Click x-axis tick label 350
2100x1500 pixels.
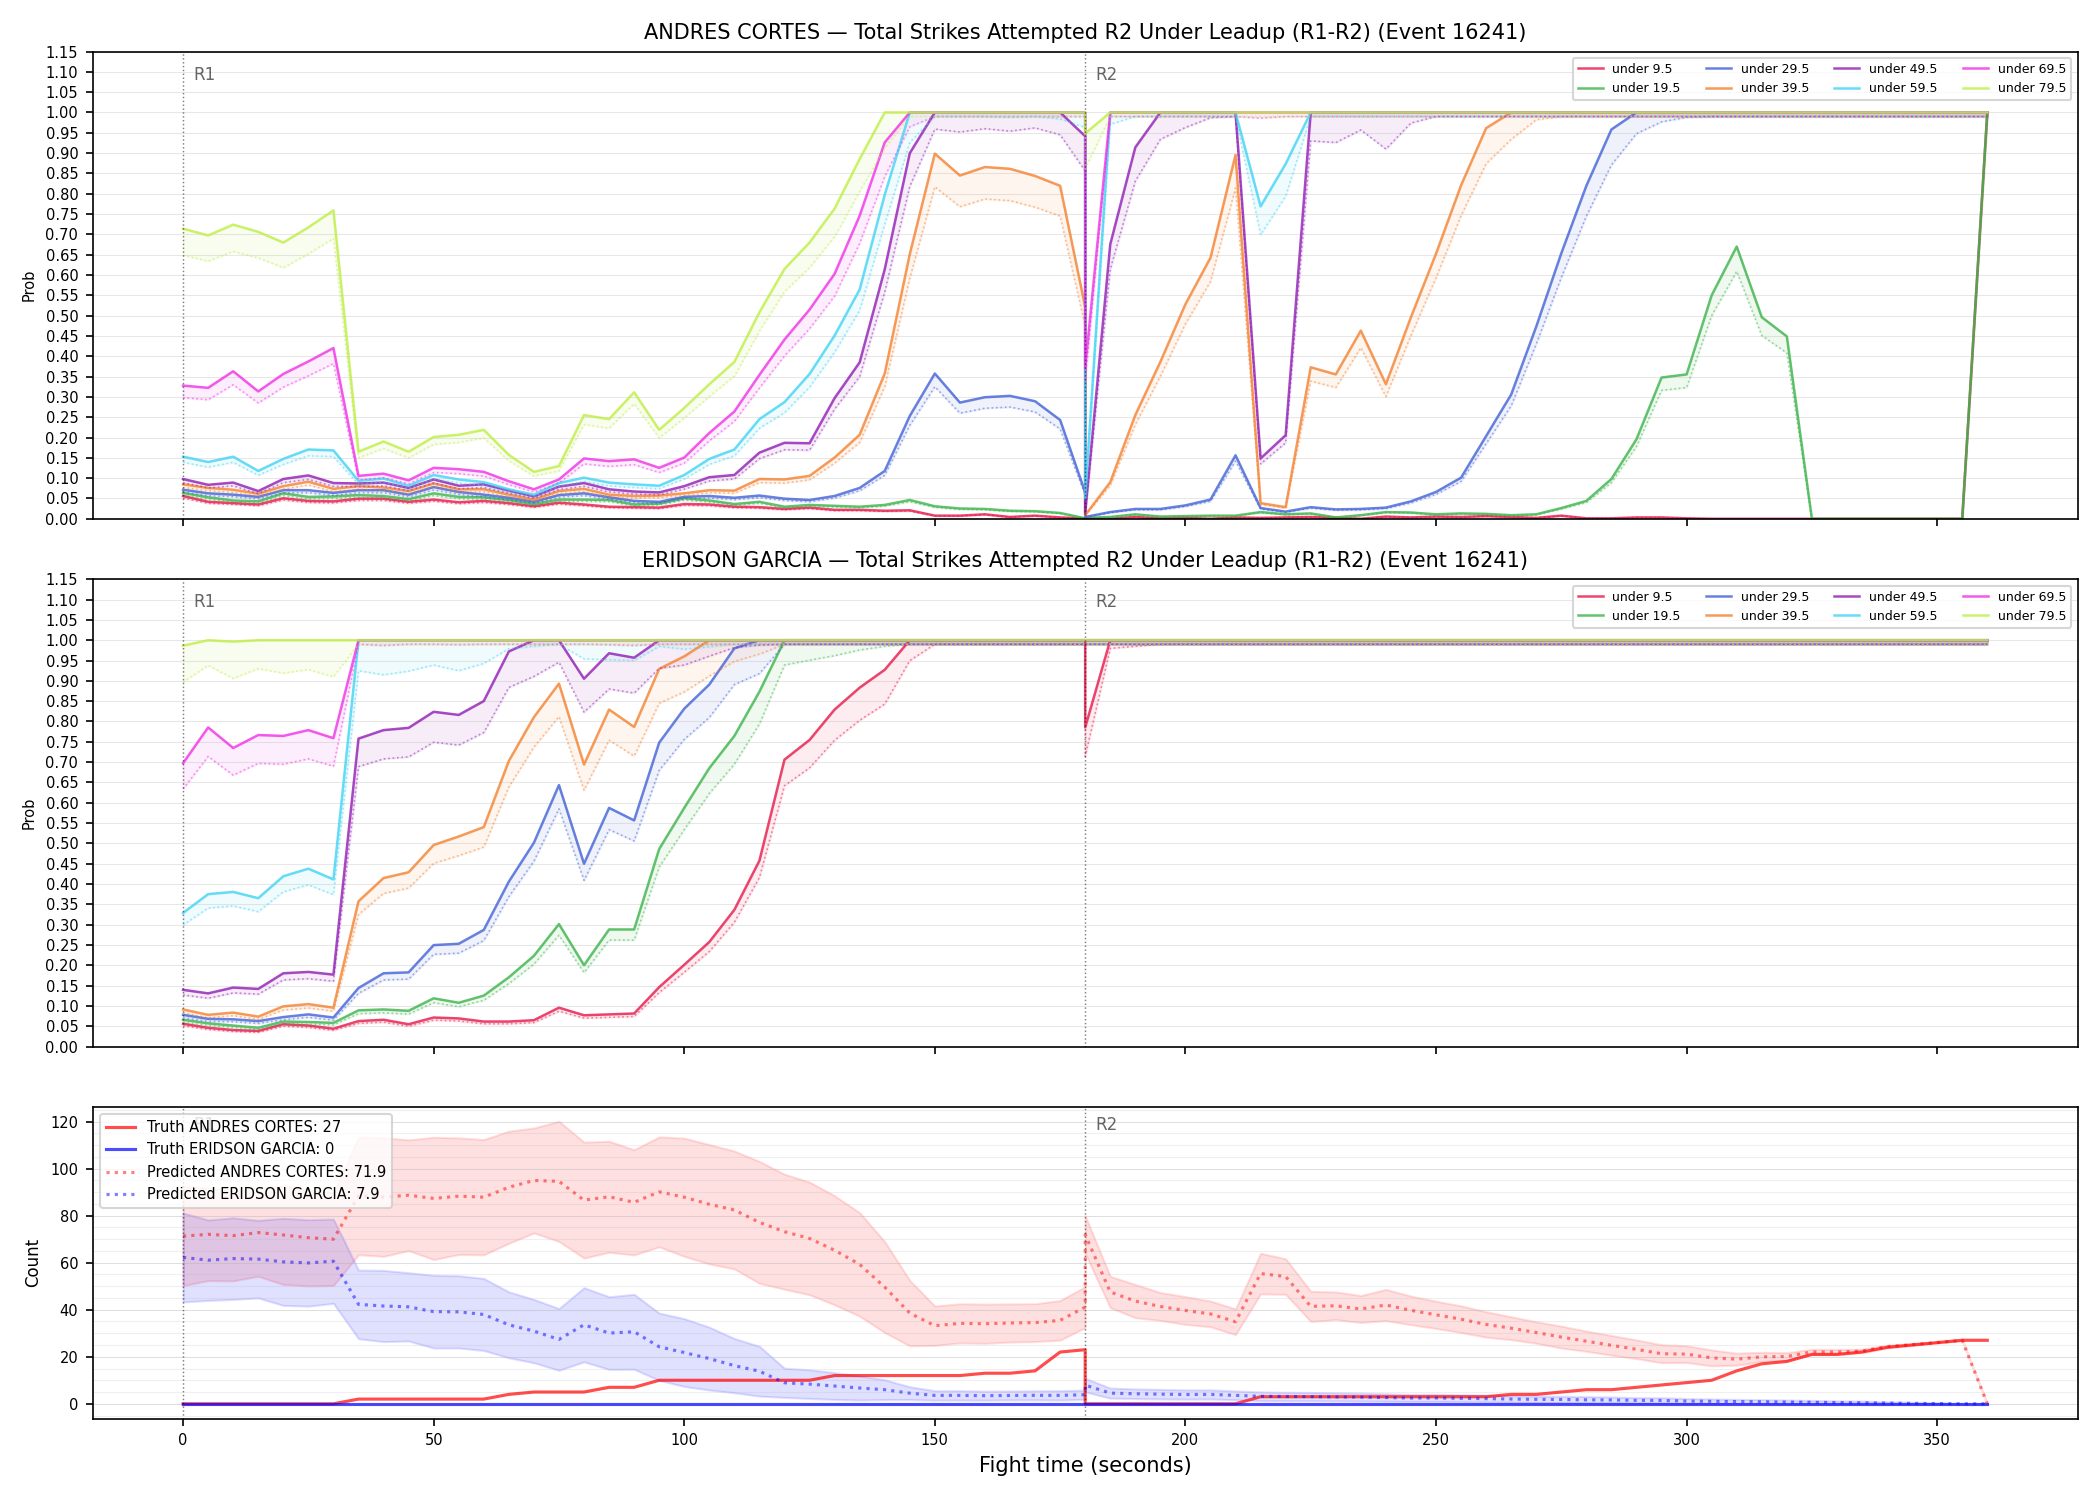pos(1937,1440)
